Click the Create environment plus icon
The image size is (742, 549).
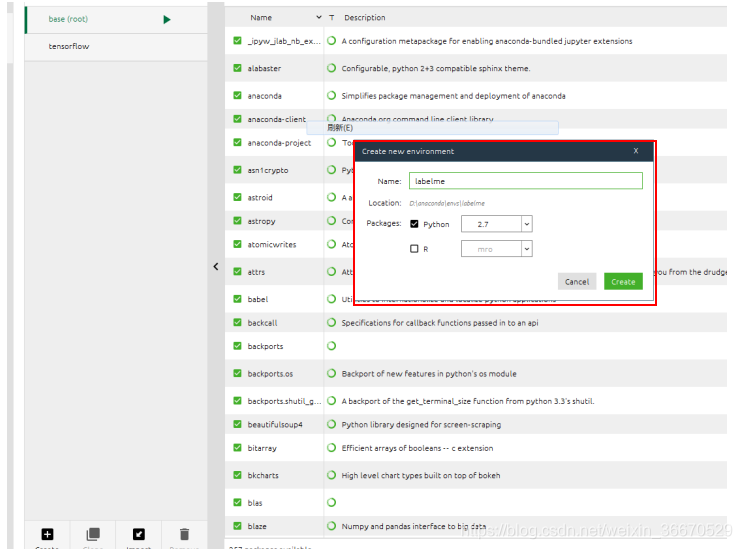pos(47,534)
